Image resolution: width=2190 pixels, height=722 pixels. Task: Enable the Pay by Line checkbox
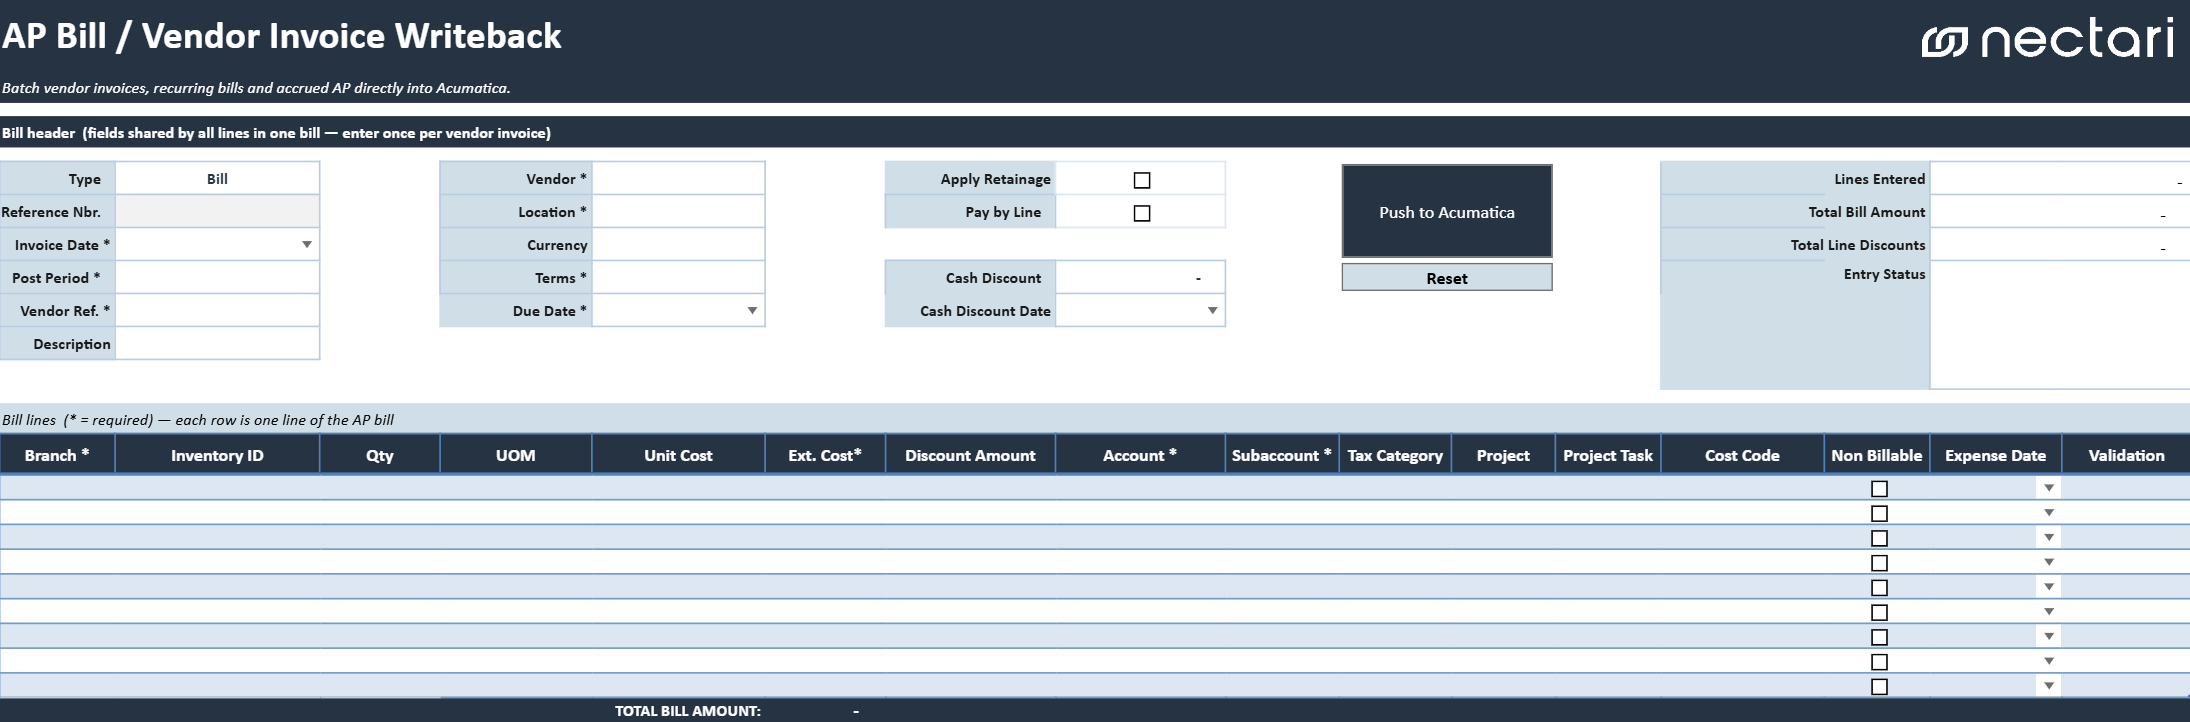(1142, 213)
